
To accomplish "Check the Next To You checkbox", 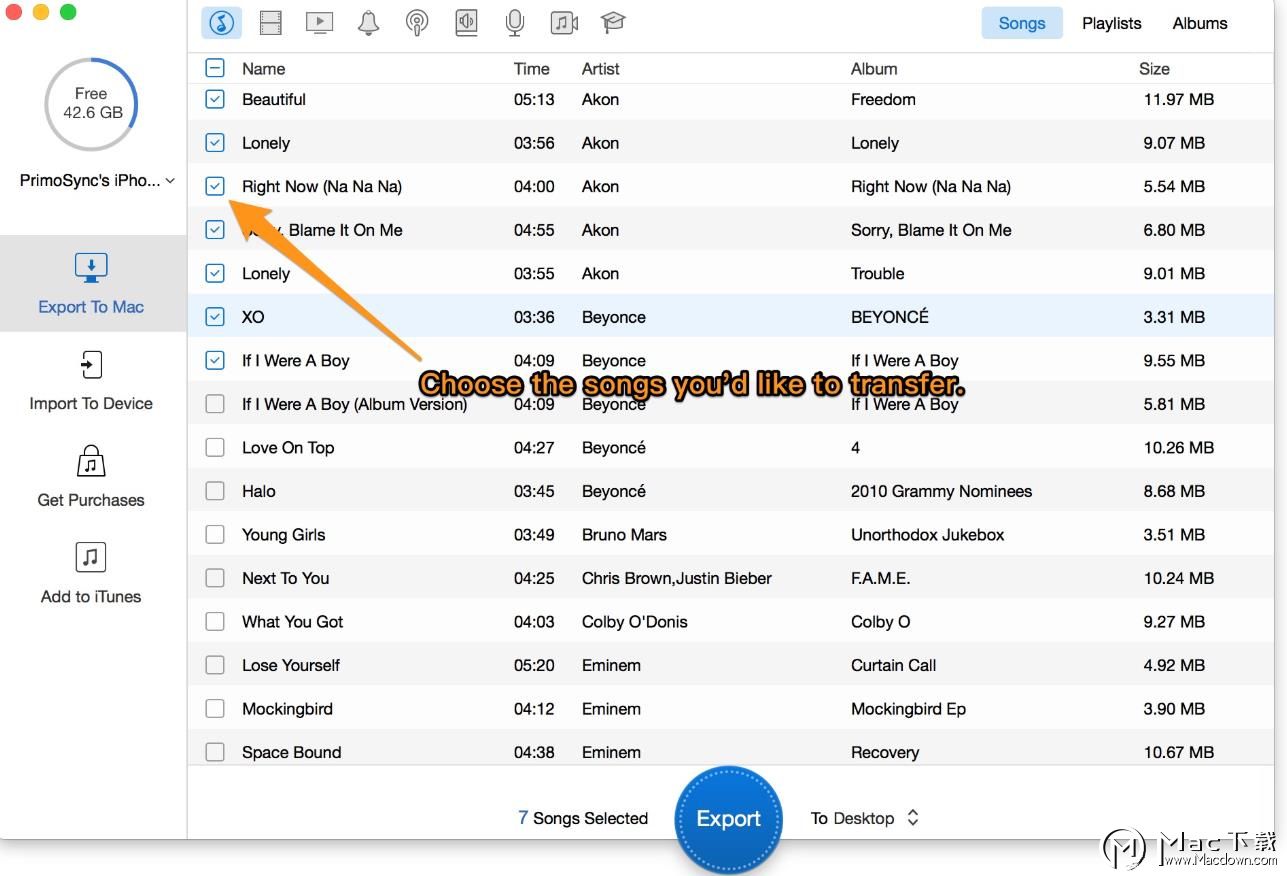I will click(215, 578).
